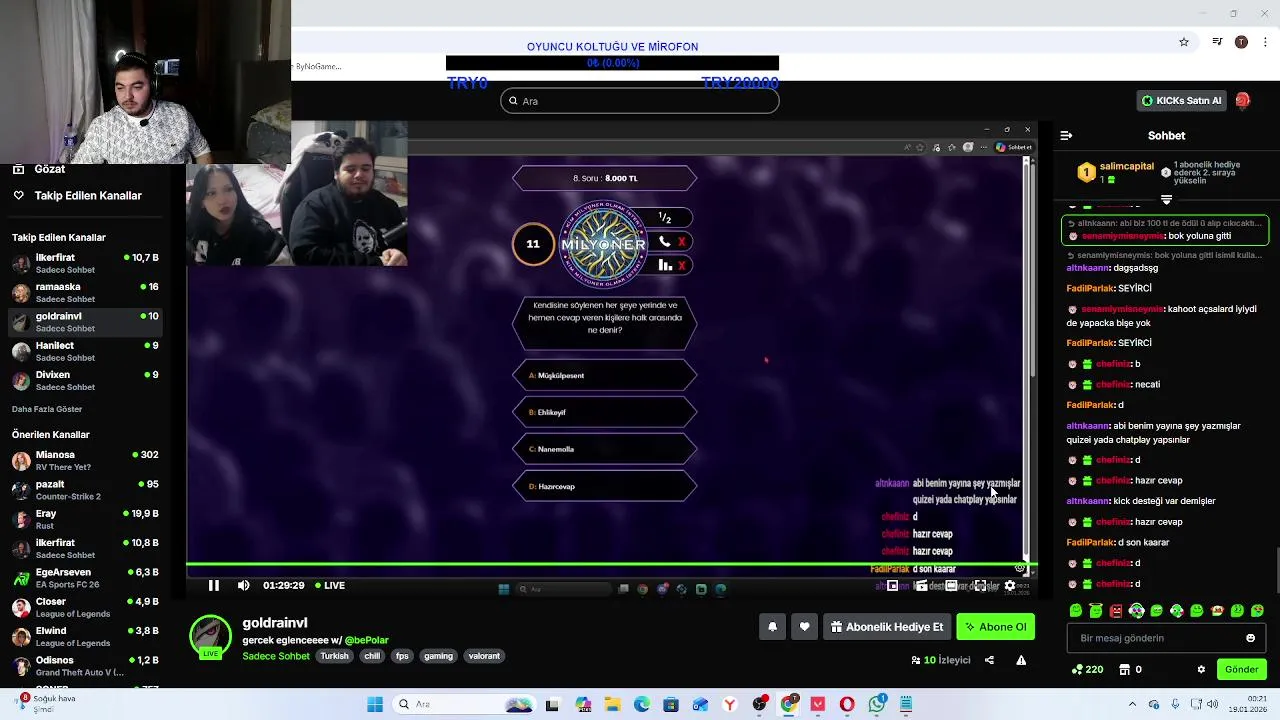This screenshot has width=1280, height=720.
Task: Open the Windows Start menu
Action: point(375,704)
